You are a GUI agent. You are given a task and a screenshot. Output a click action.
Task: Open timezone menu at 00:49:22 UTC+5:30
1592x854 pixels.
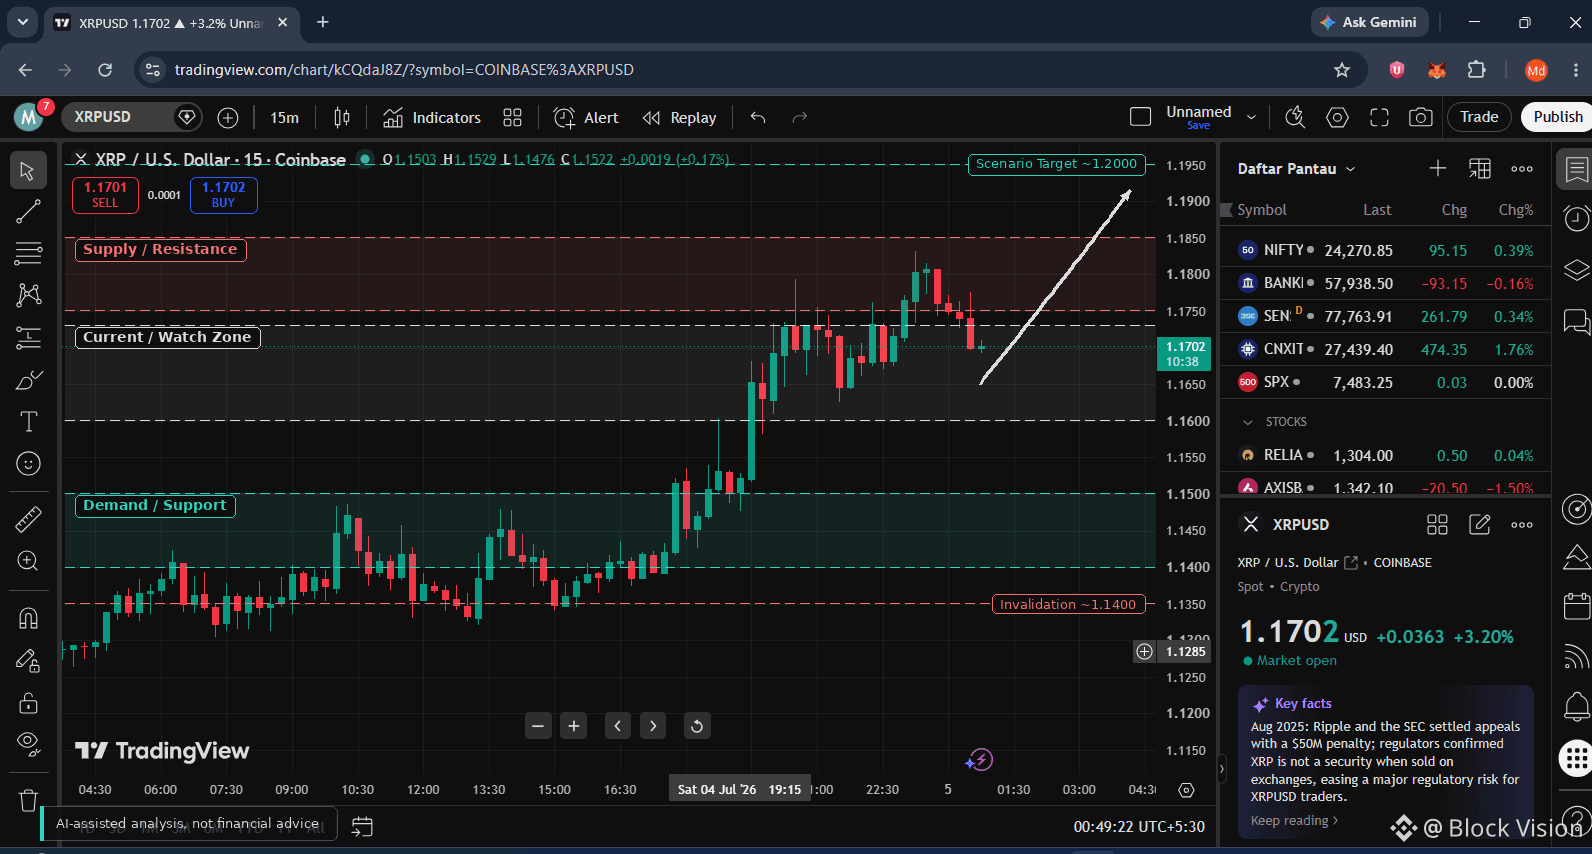point(1139,827)
